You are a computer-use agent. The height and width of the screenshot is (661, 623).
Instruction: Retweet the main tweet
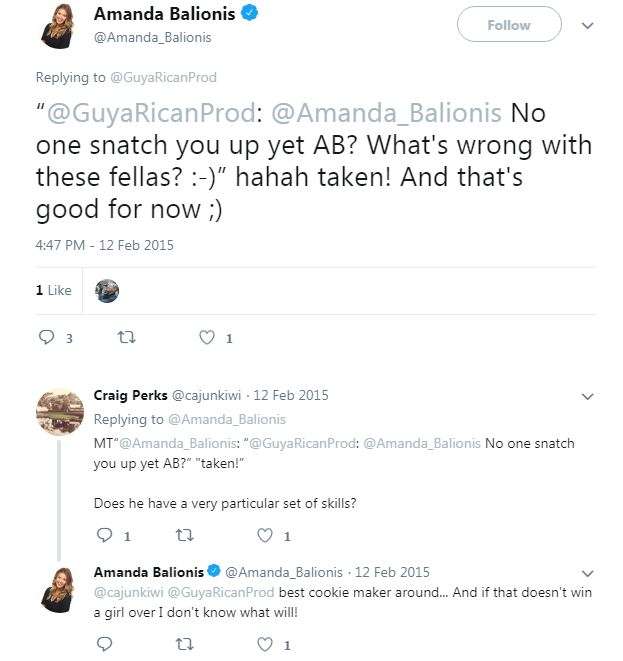tap(126, 338)
